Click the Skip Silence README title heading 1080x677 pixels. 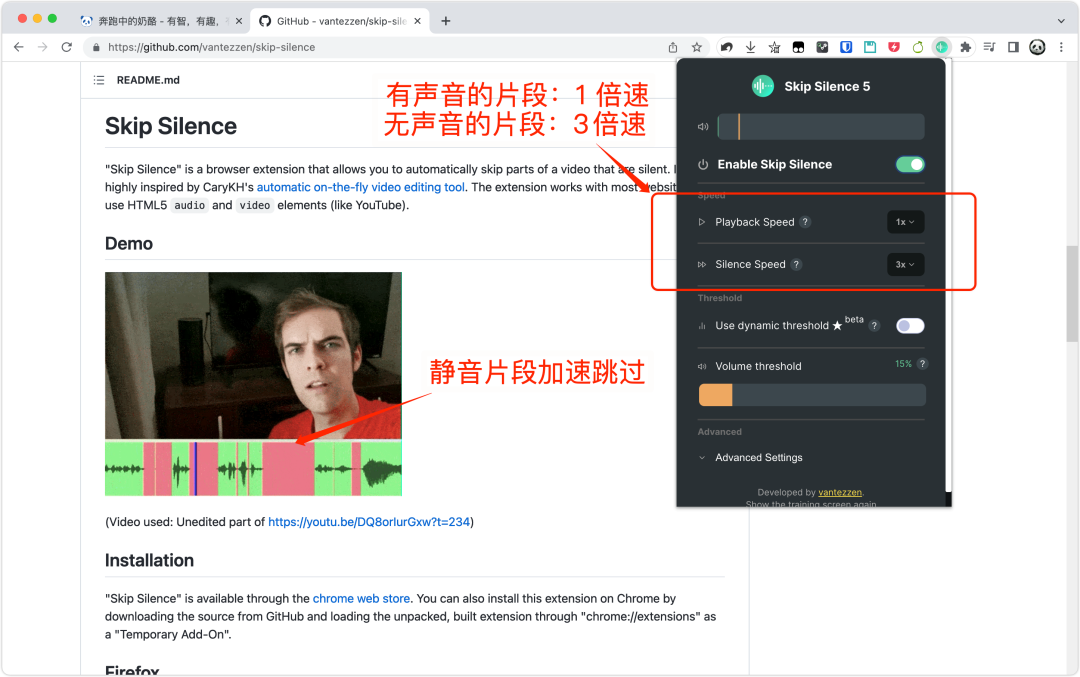[171, 126]
